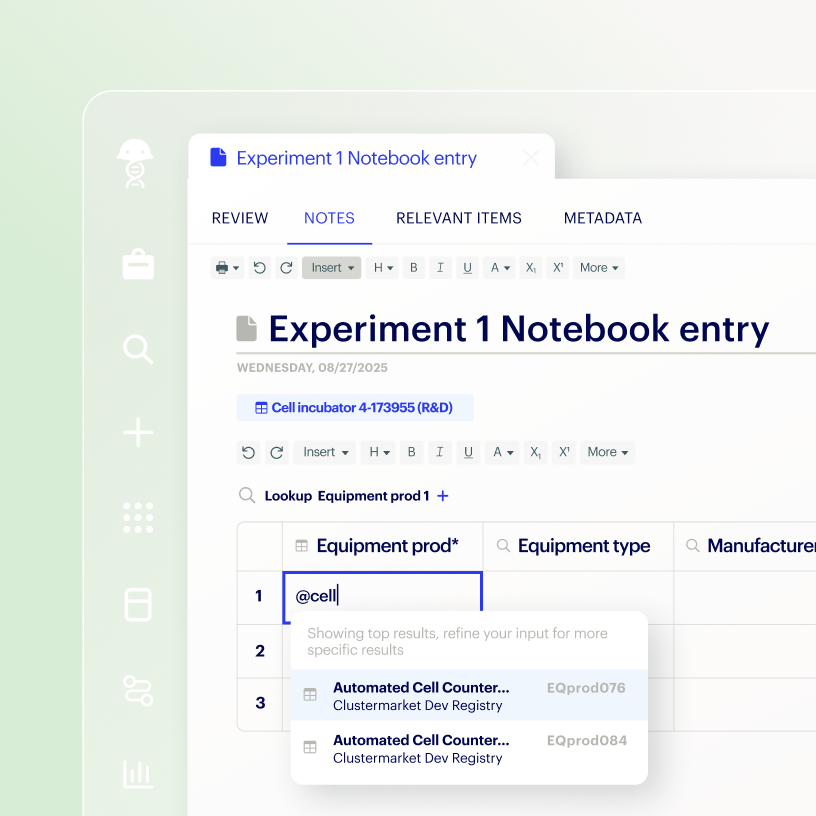The height and width of the screenshot is (816, 816).
Task: Open the table toolbar Insert dropdown
Action: click(x=325, y=452)
